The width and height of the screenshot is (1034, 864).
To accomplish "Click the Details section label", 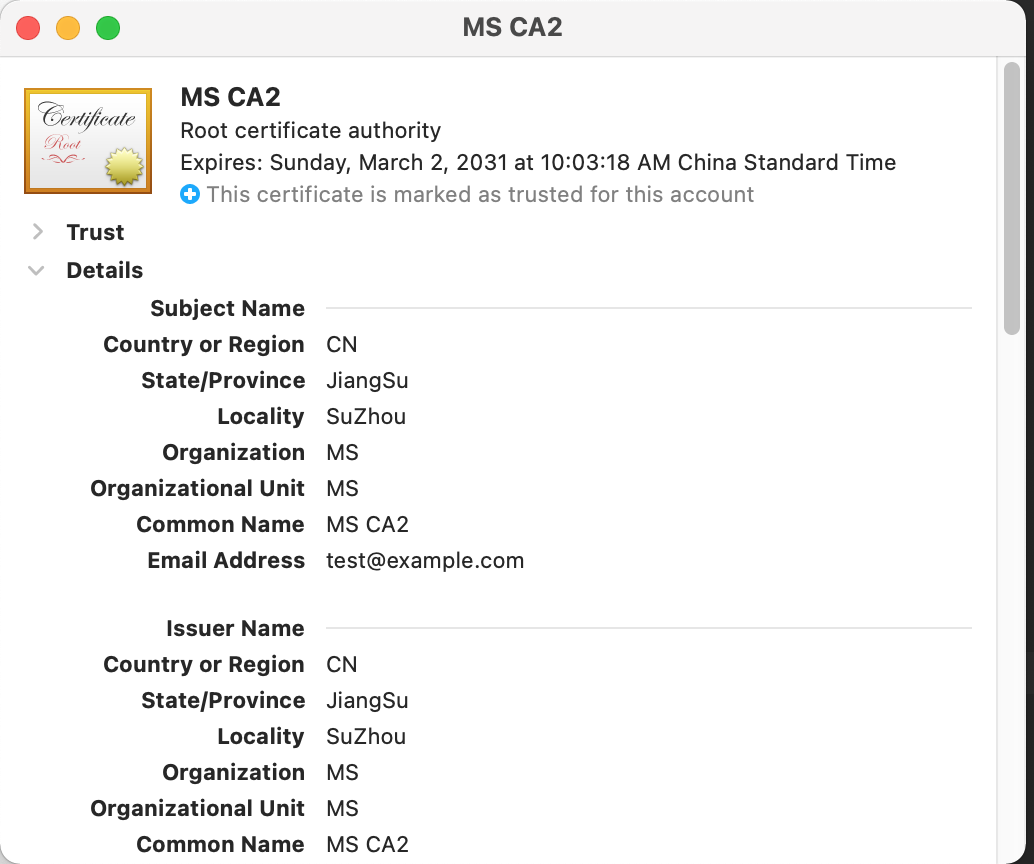I will [x=104, y=270].
